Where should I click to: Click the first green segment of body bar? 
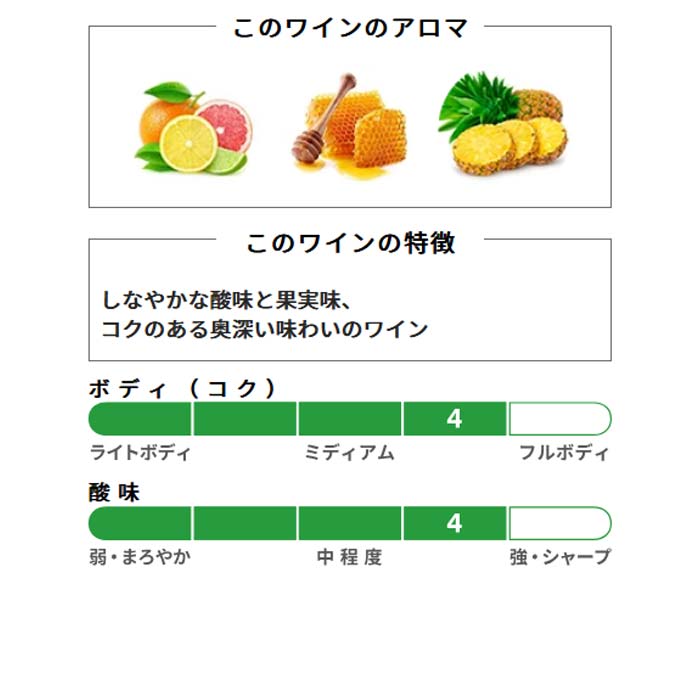coord(141,419)
